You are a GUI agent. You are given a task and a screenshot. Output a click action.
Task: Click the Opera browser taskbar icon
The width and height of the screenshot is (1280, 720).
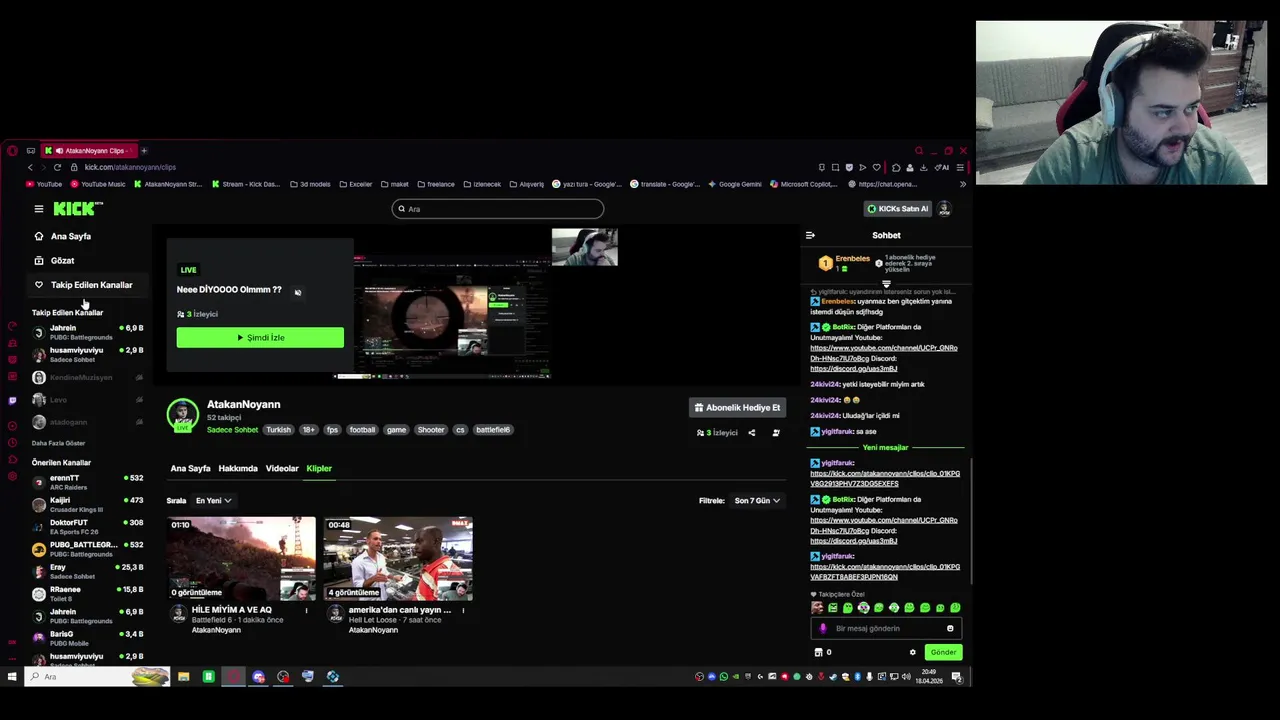[233, 677]
